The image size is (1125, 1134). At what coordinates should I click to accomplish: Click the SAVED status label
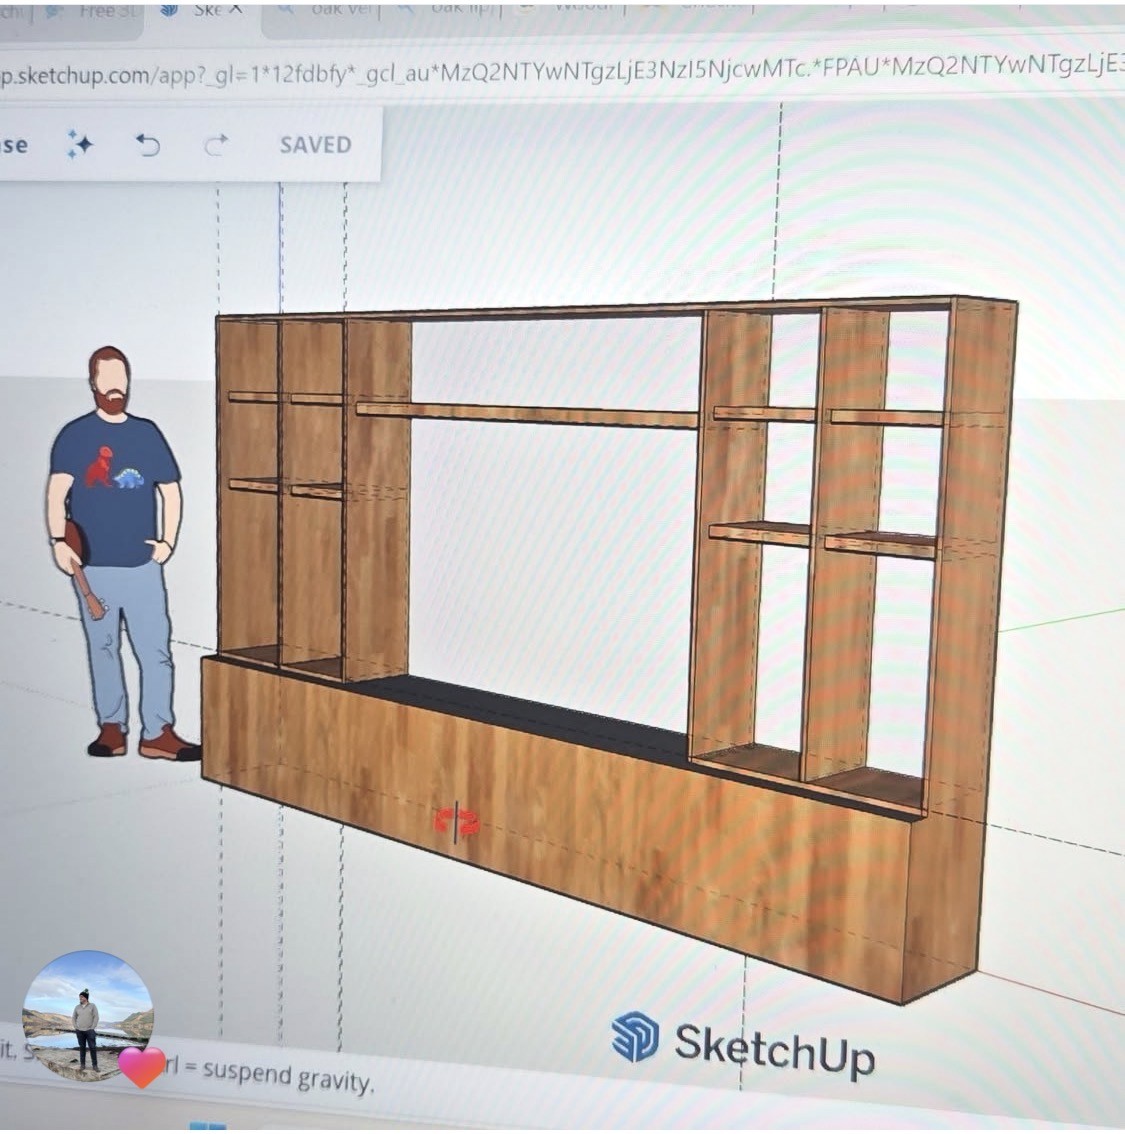pyautogui.click(x=315, y=145)
